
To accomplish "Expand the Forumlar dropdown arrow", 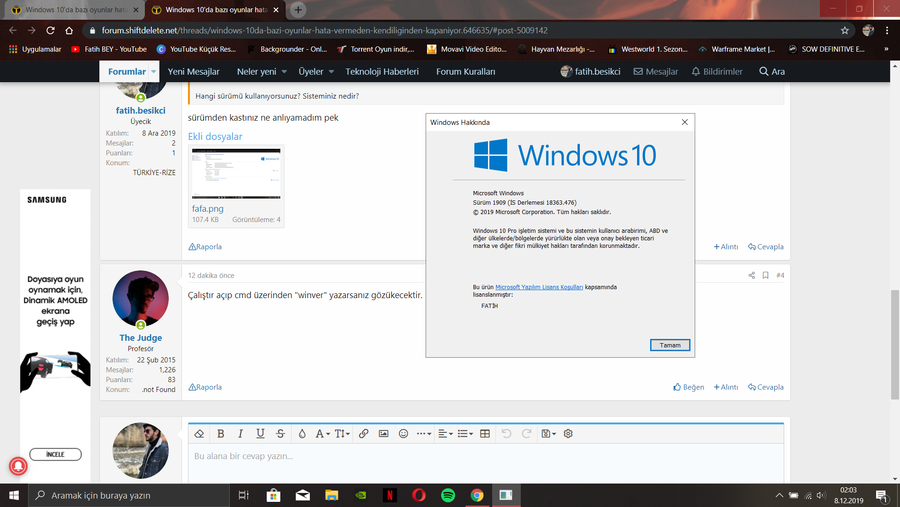I will [153, 72].
